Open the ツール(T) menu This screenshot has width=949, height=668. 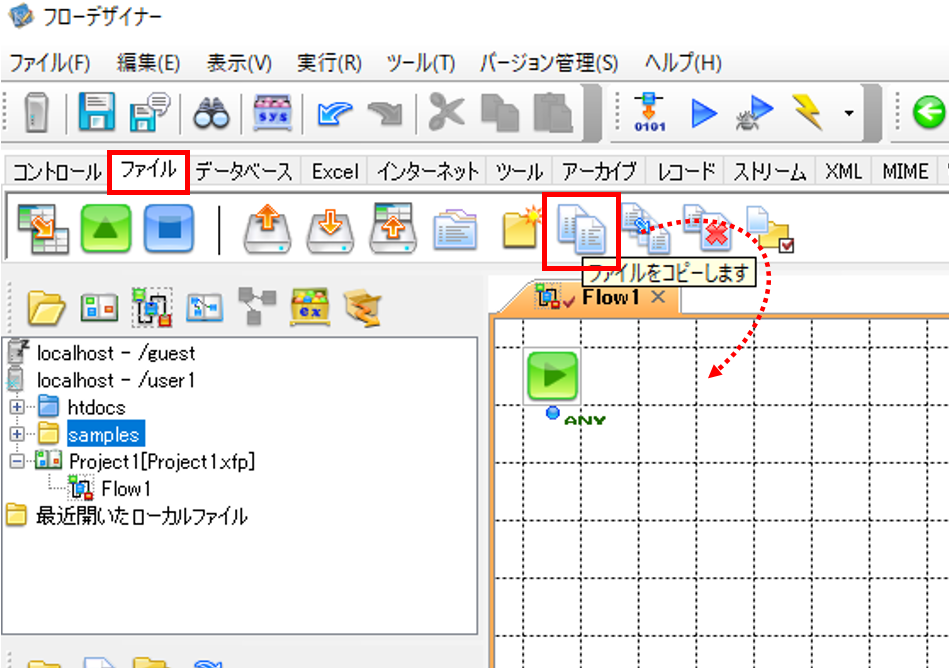421,63
